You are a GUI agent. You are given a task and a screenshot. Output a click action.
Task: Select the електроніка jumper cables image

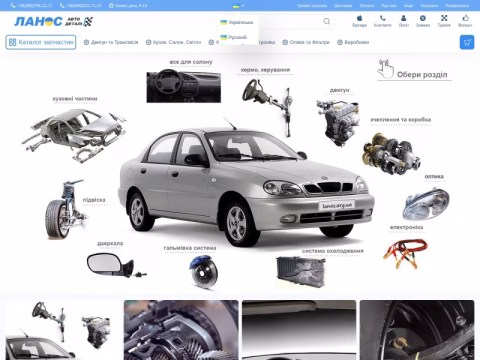(x=405, y=253)
